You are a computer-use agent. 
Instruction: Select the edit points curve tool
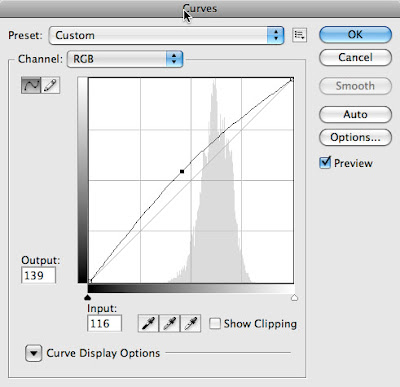coord(31,85)
